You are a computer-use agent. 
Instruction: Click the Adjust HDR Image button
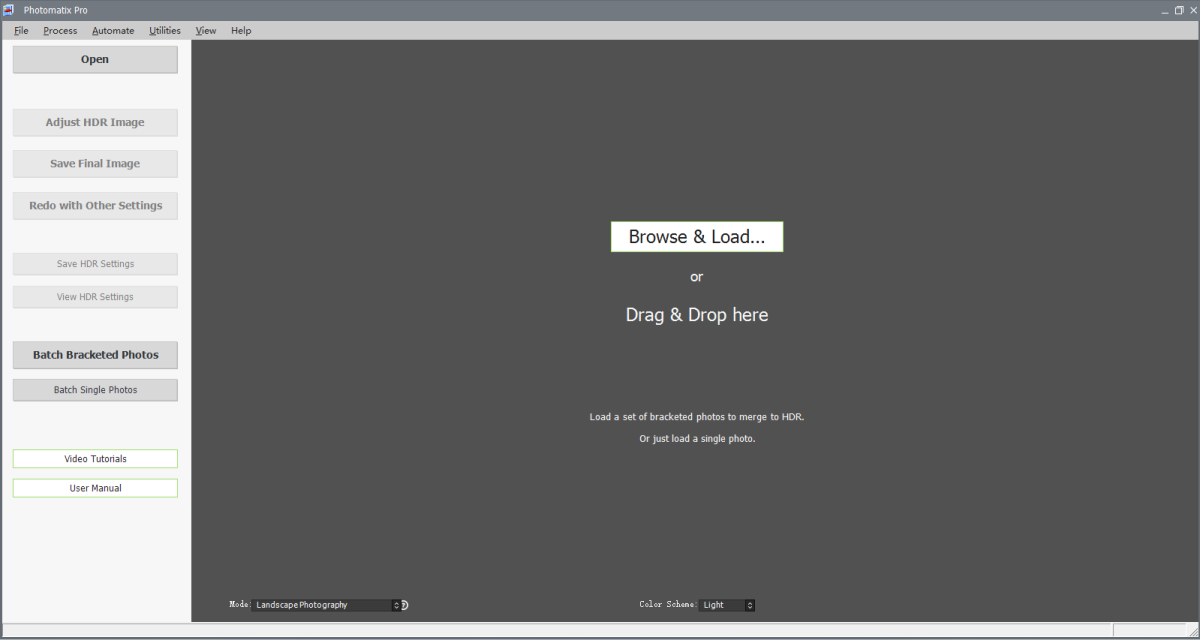click(x=95, y=123)
